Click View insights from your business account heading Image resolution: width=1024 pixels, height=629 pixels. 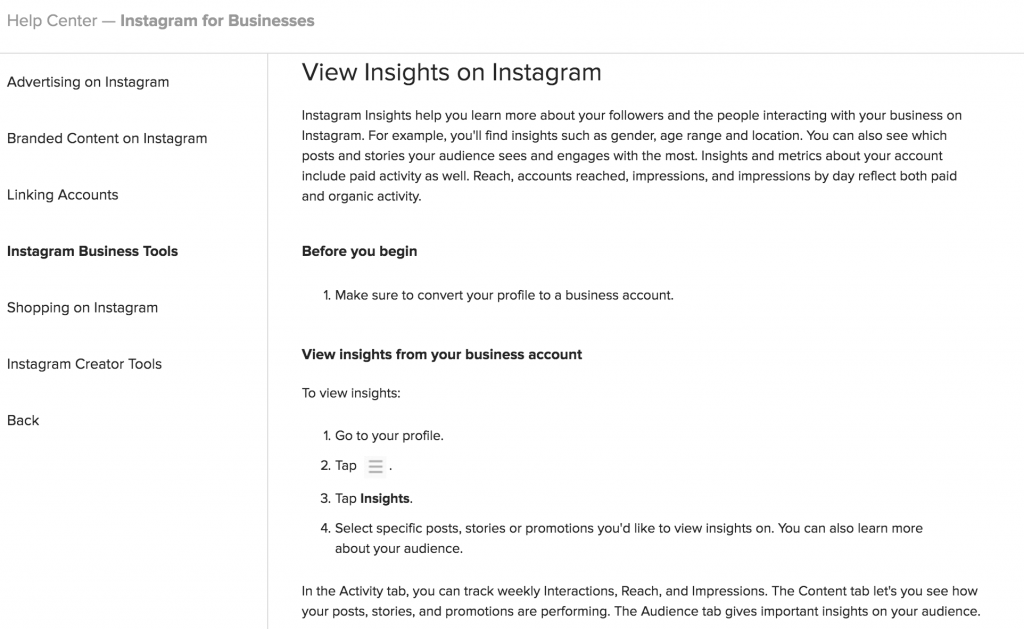pos(441,355)
